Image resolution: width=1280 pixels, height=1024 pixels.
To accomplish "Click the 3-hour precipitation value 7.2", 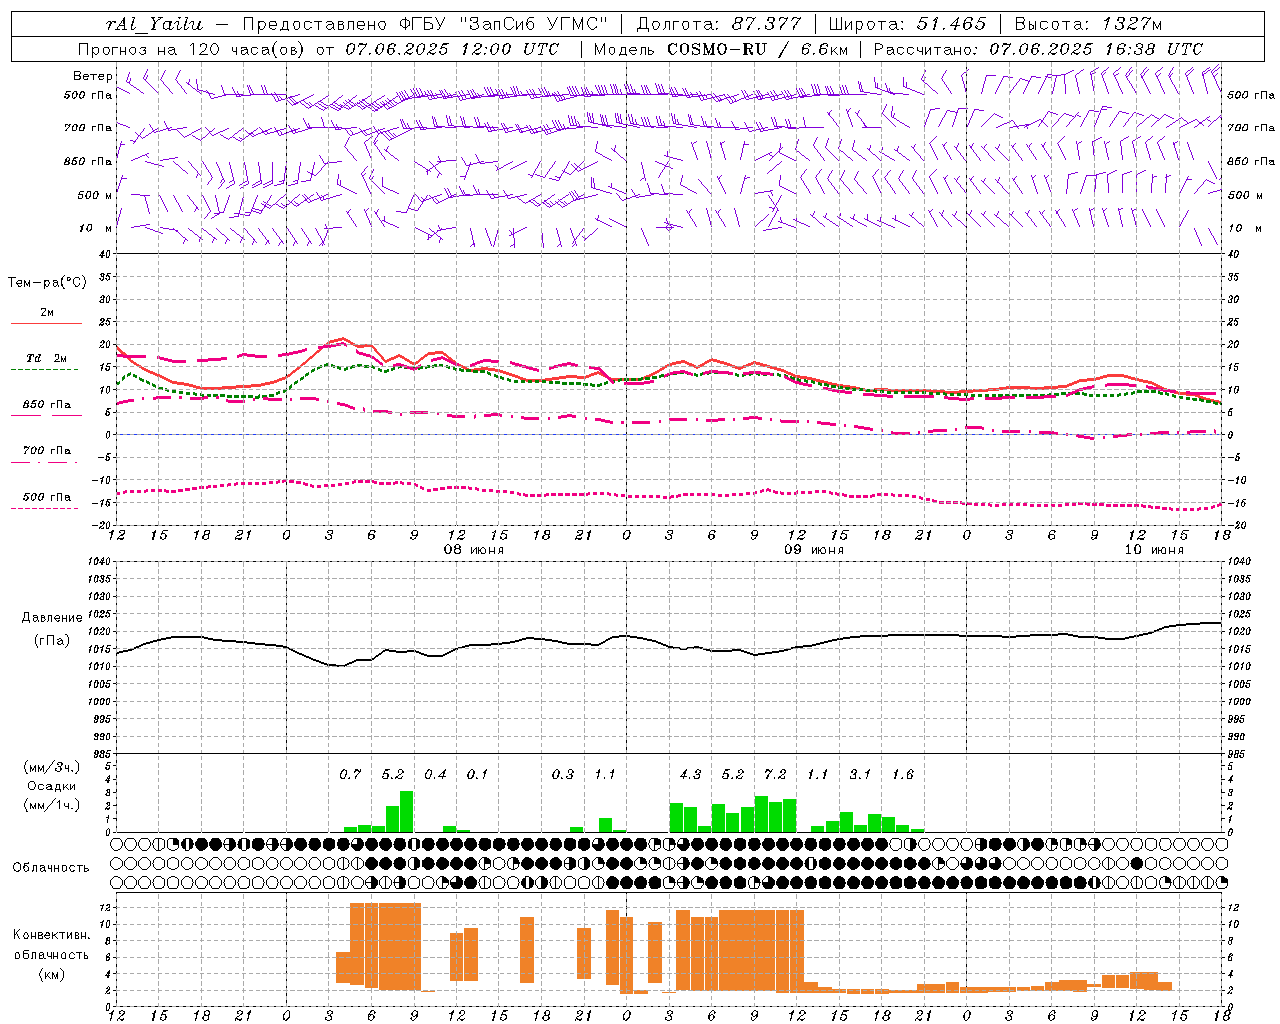I will tap(775, 774).
